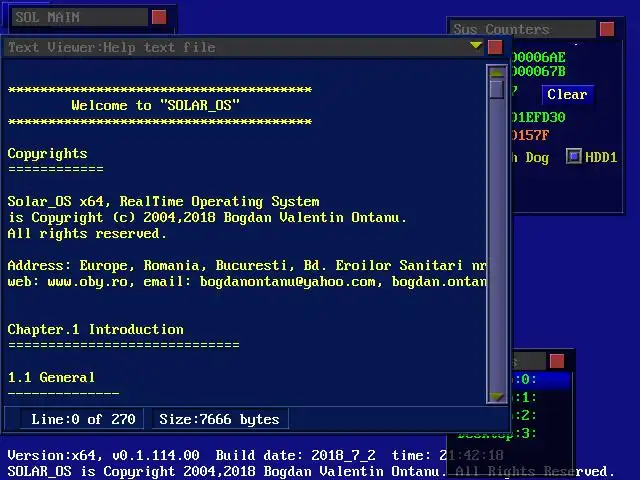The image size is (640, 480).
Task: Click the 'Copyrights' heading
Action: [x=47, y=153]
